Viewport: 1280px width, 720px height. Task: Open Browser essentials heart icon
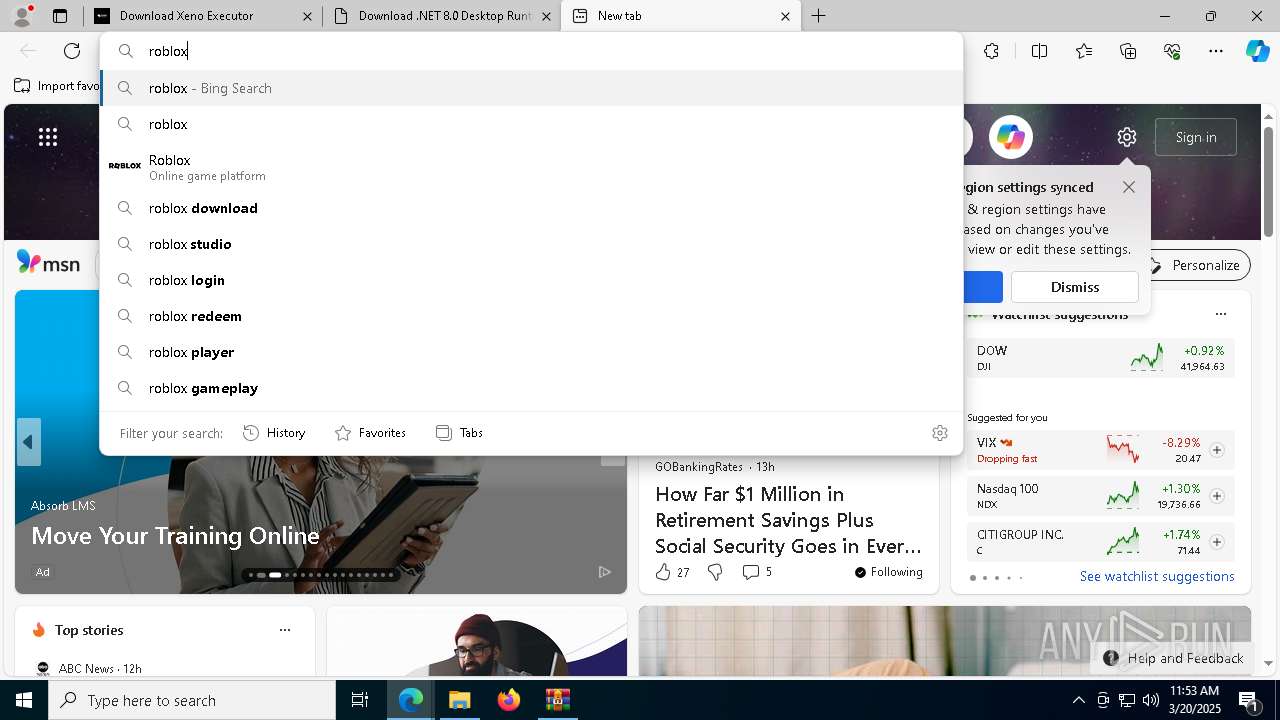tap(1172, 51)
